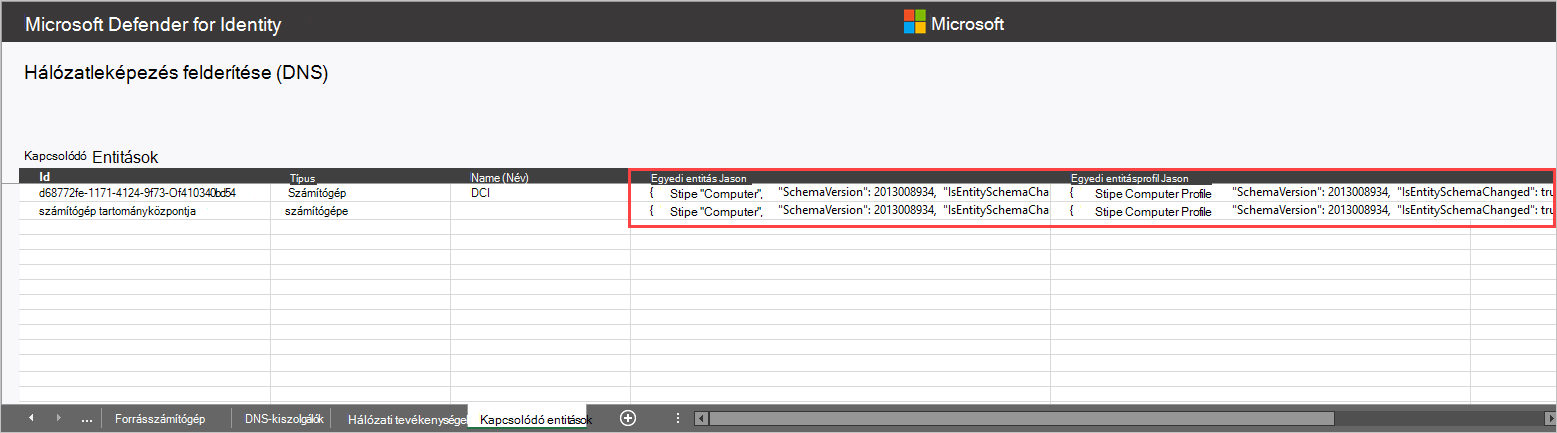The height and width of the screenshot is (433, 1557).
Task: Click the horizontal scrollbar right arrow
Action: 1549,418
